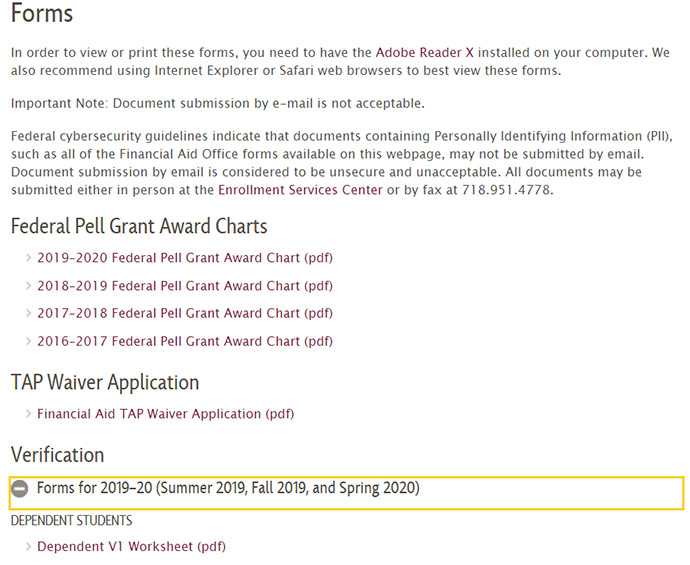Click chevron bullet beside 2019-2020 Pell chart
The height and width of the screenshot is (565, 690).
pos(28,257)
